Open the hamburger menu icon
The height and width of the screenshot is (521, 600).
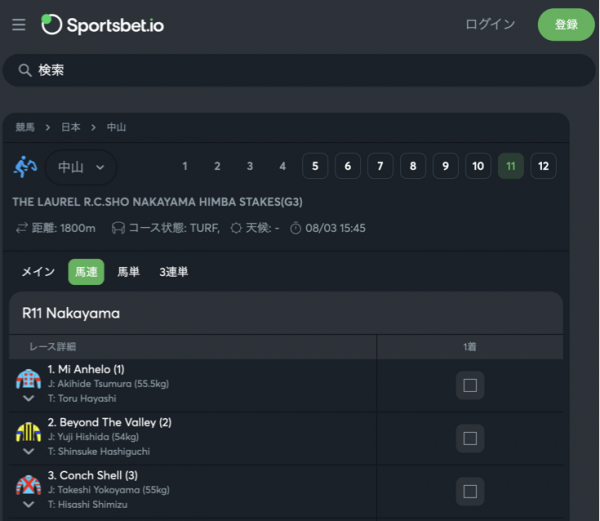[x=18, y=25]
